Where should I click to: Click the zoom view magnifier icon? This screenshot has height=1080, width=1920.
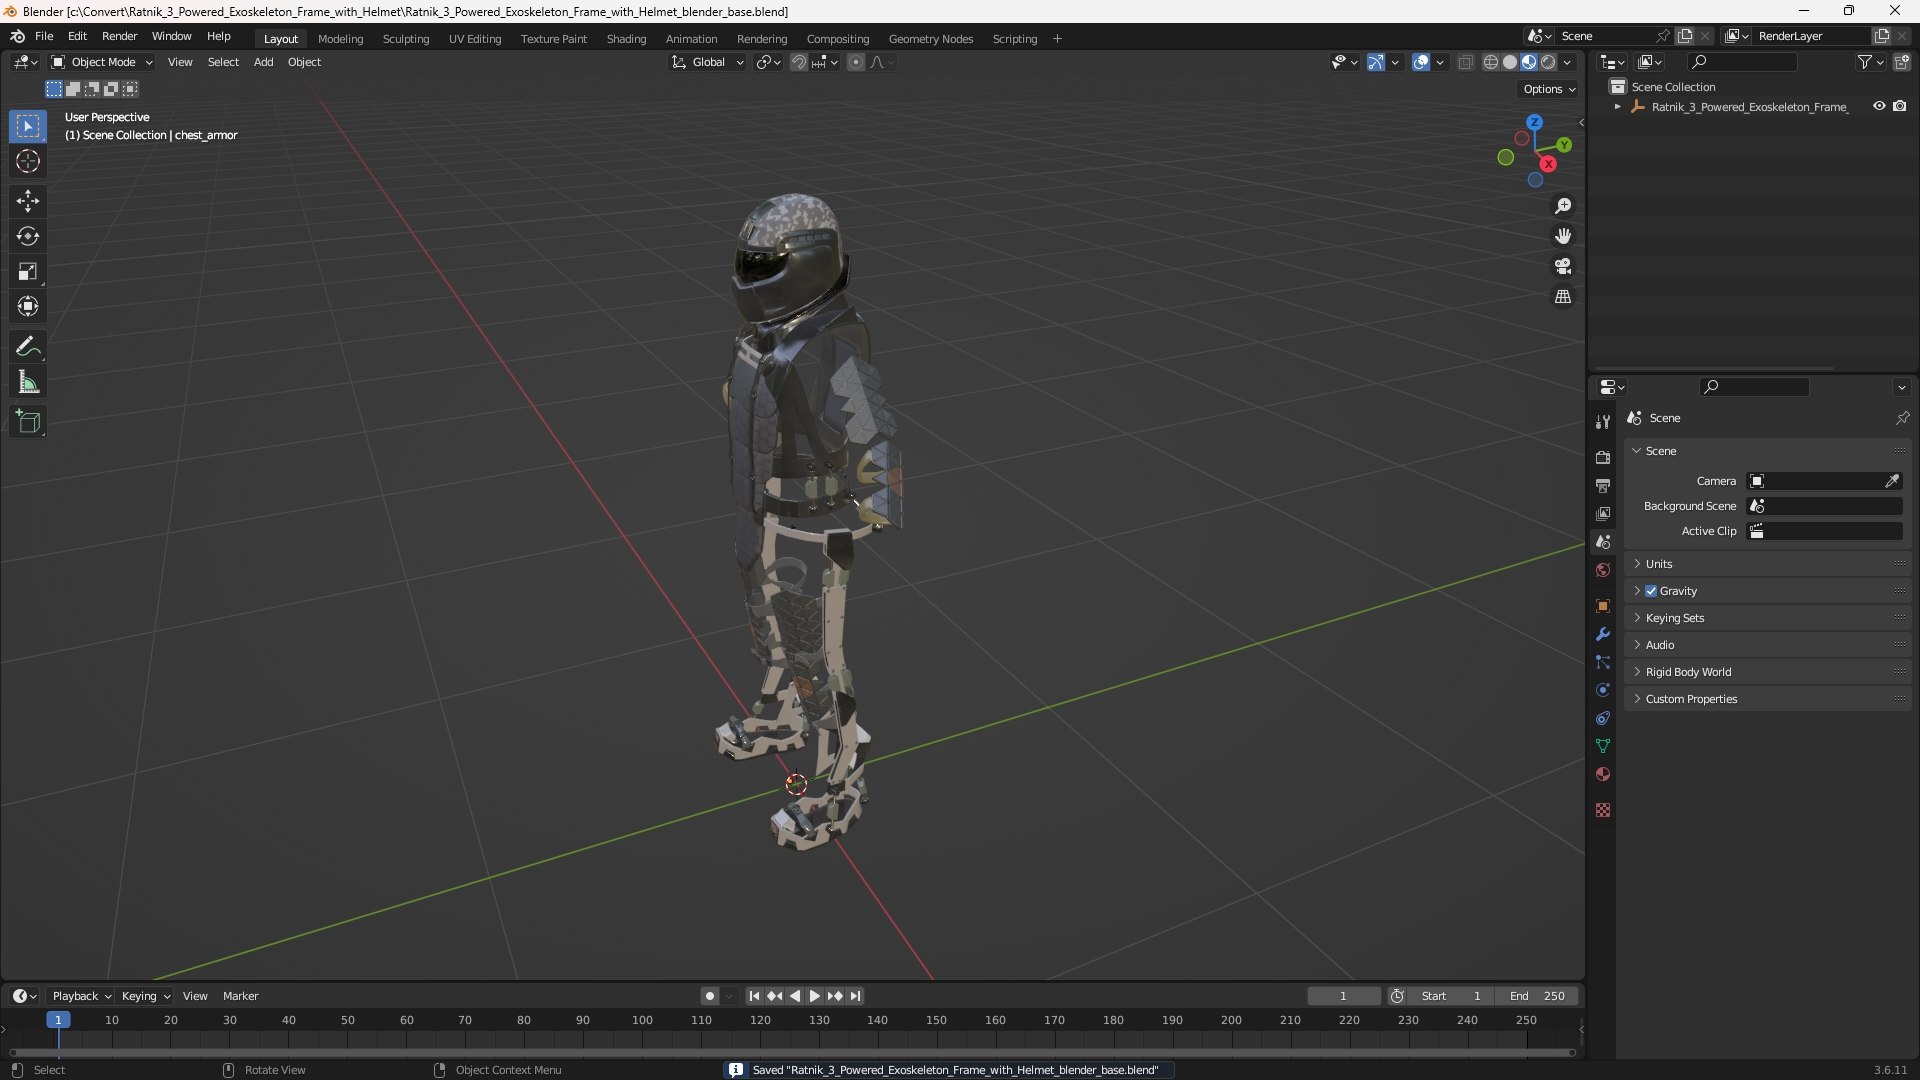(x=1563, y=206)
